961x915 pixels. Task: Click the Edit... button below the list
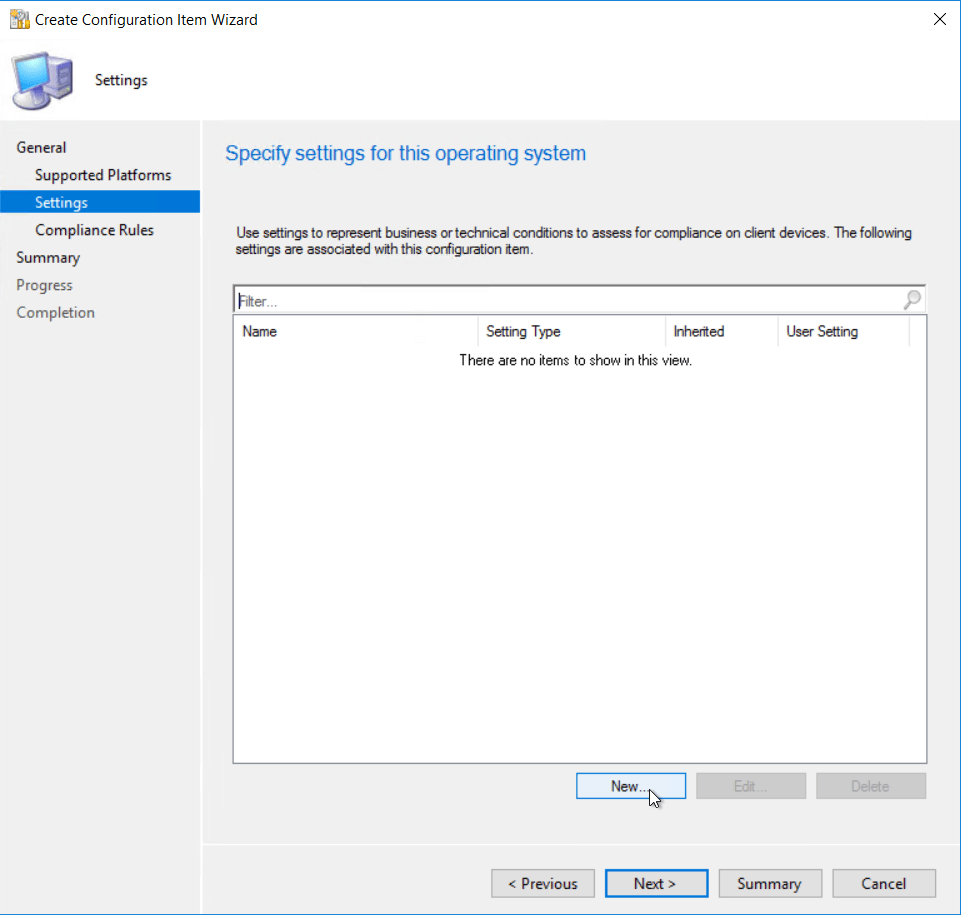tap(750, 786)
